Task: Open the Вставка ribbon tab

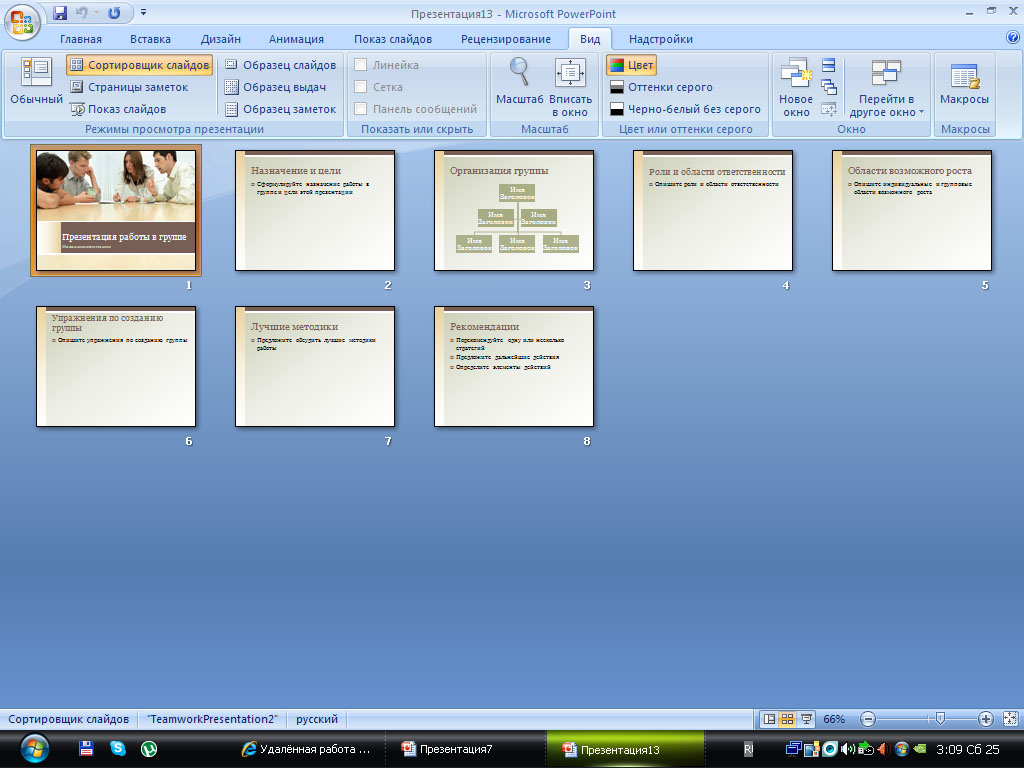Action: 150,39
